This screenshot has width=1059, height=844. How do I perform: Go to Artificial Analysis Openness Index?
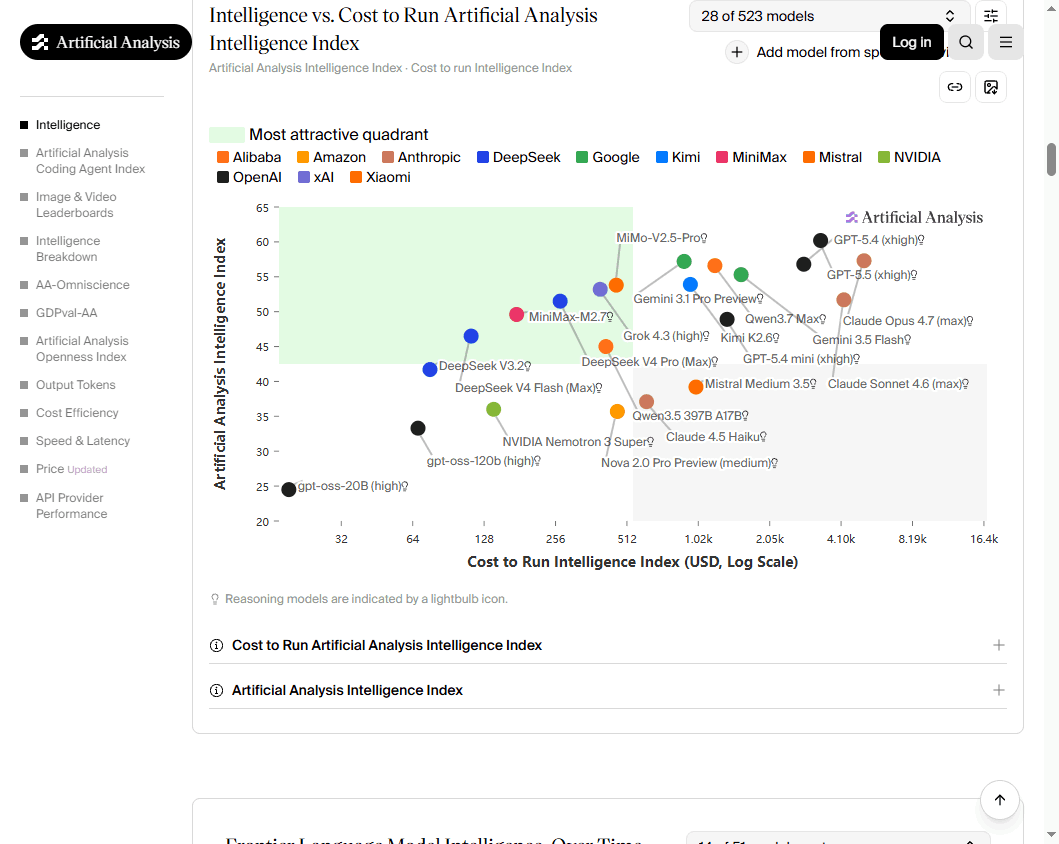(x=81, y=349)
